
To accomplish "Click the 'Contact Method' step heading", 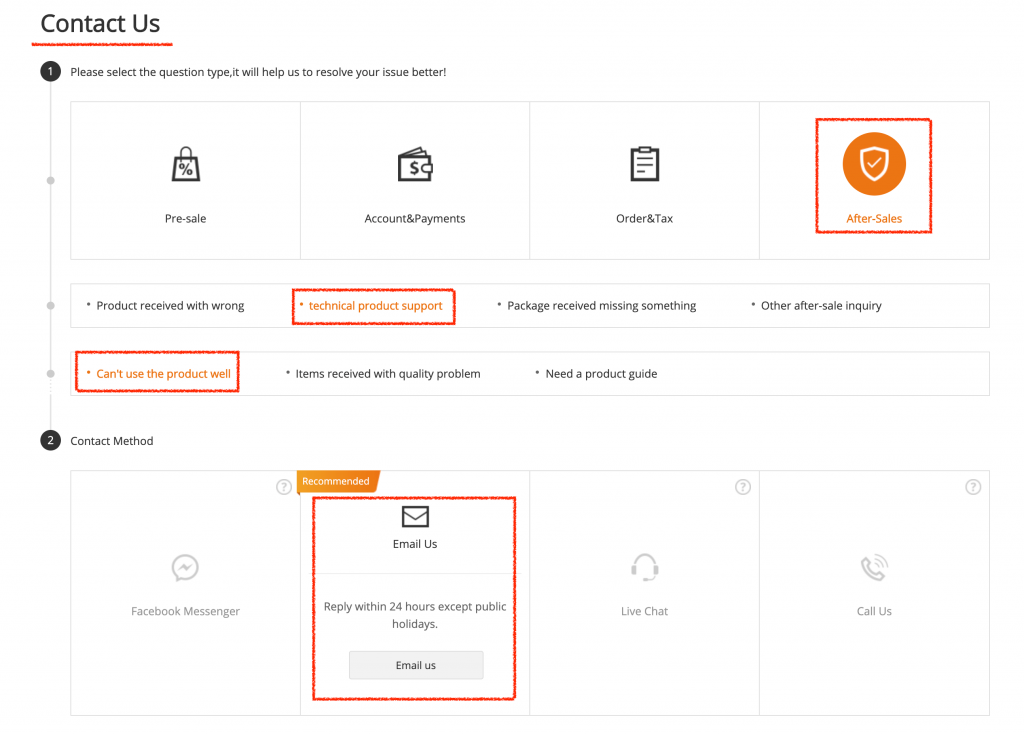I will pos(112,441).
